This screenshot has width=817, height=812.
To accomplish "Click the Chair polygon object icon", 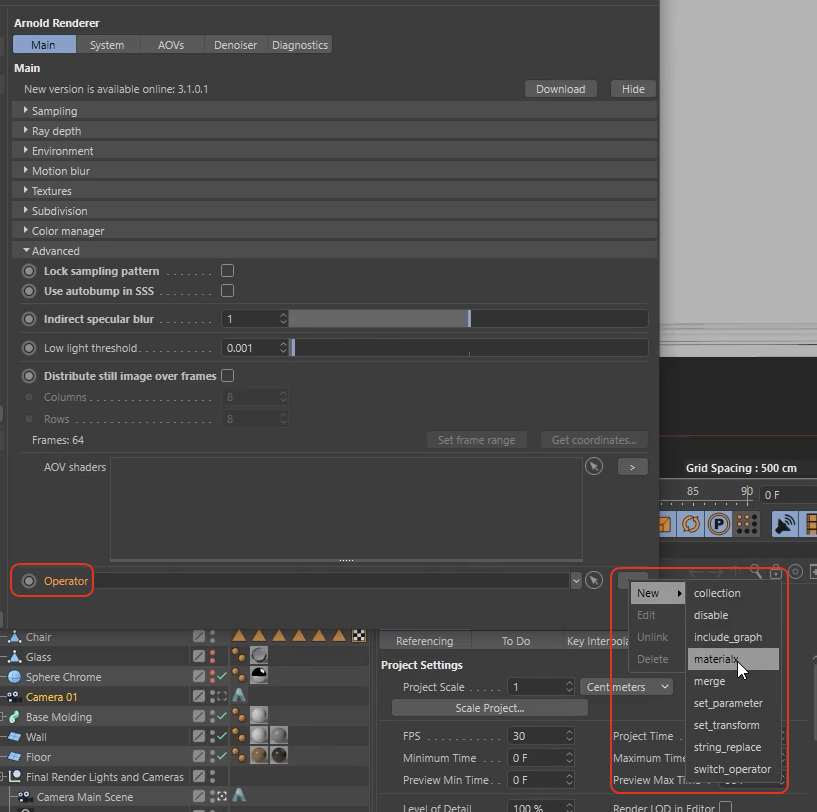I will (x=15, y=637).
